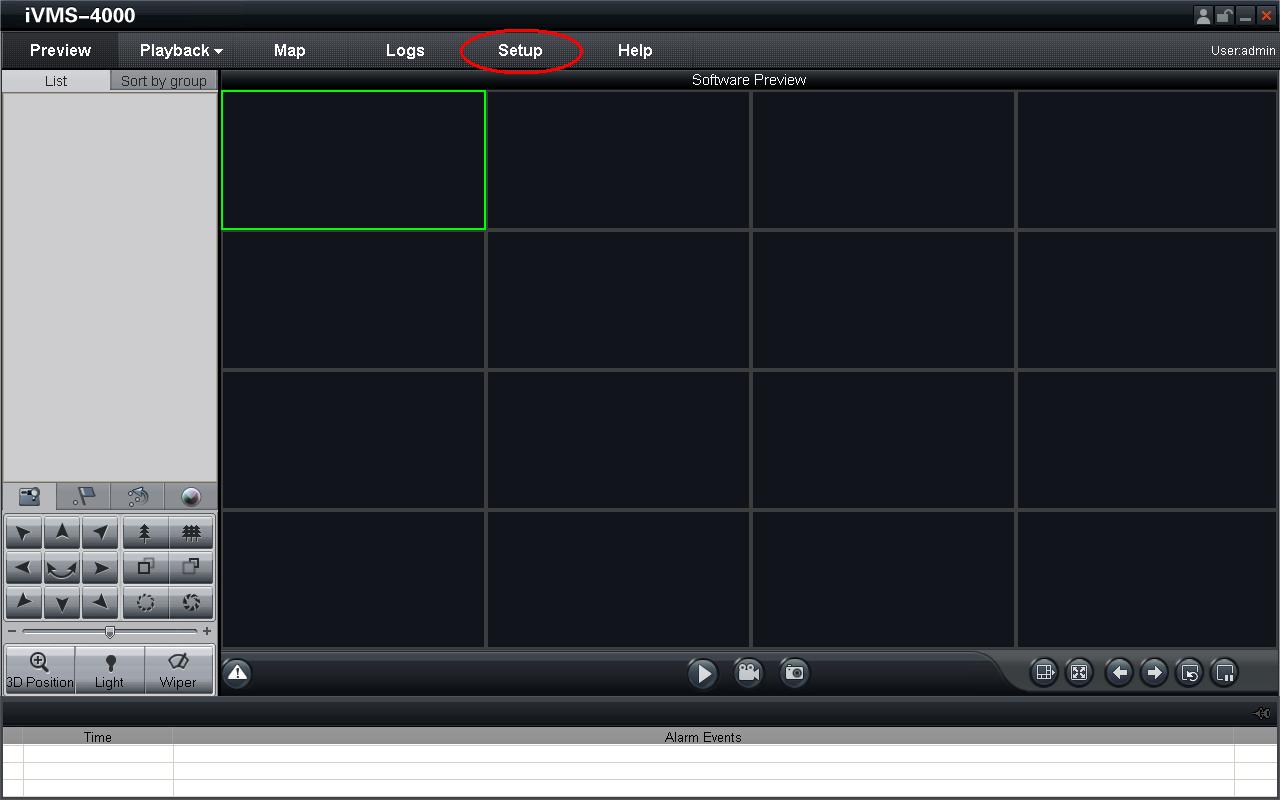Enable 3D Position
Viewport: 1280px width, 800px height.
coord(40,670)
